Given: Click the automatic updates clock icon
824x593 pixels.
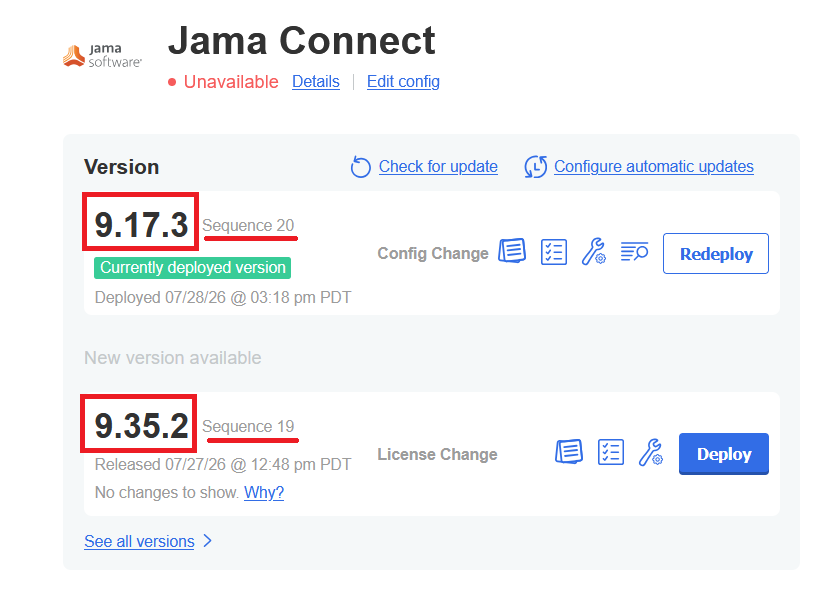Looking at the screenshot, I should click(x=535, y=167).
